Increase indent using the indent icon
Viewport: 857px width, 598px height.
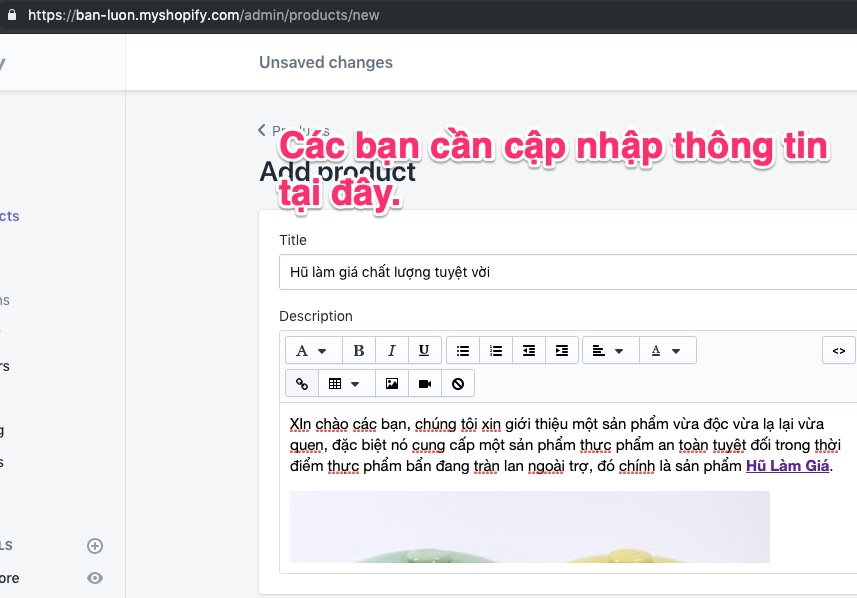tap(561, 350)
